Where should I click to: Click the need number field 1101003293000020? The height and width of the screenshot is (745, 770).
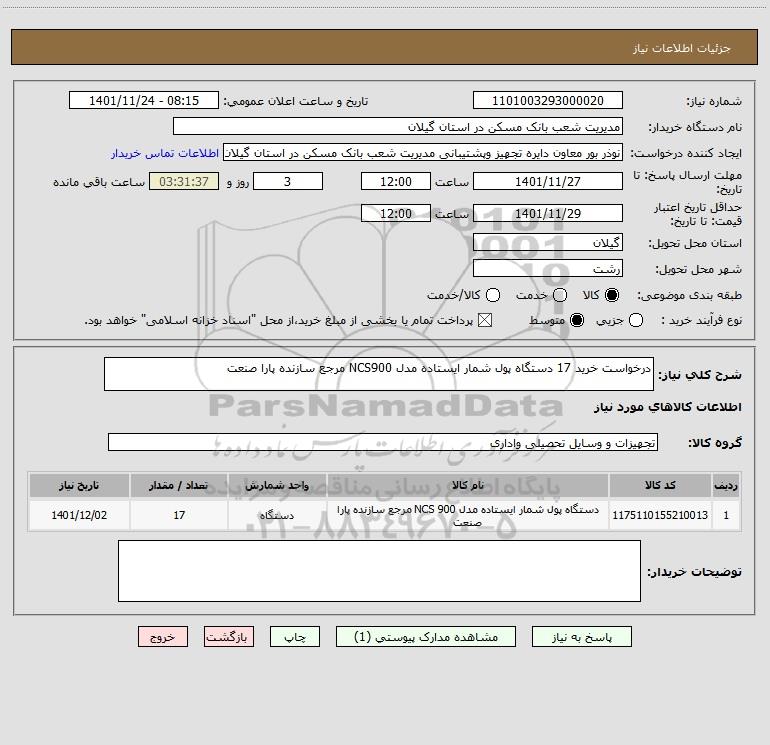[x=548, y=101]
